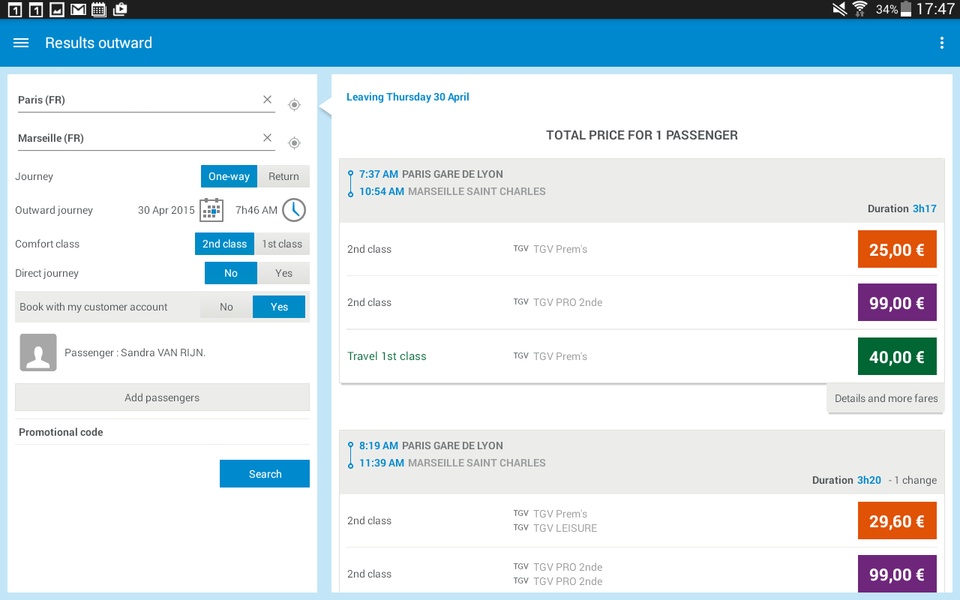The image size is (960, 600).
Task: Tap the battery indicator icon
Action: [906, 9]
